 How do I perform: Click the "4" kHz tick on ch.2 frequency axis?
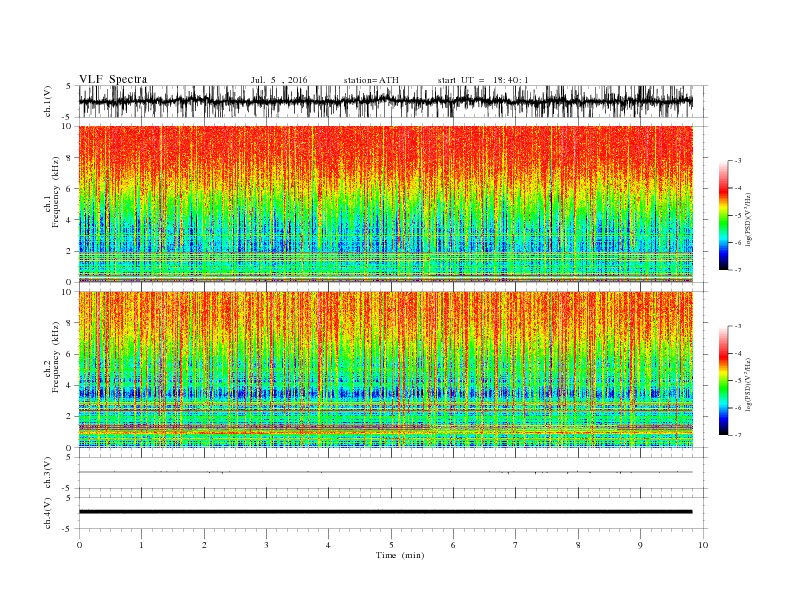coord(70,385)
